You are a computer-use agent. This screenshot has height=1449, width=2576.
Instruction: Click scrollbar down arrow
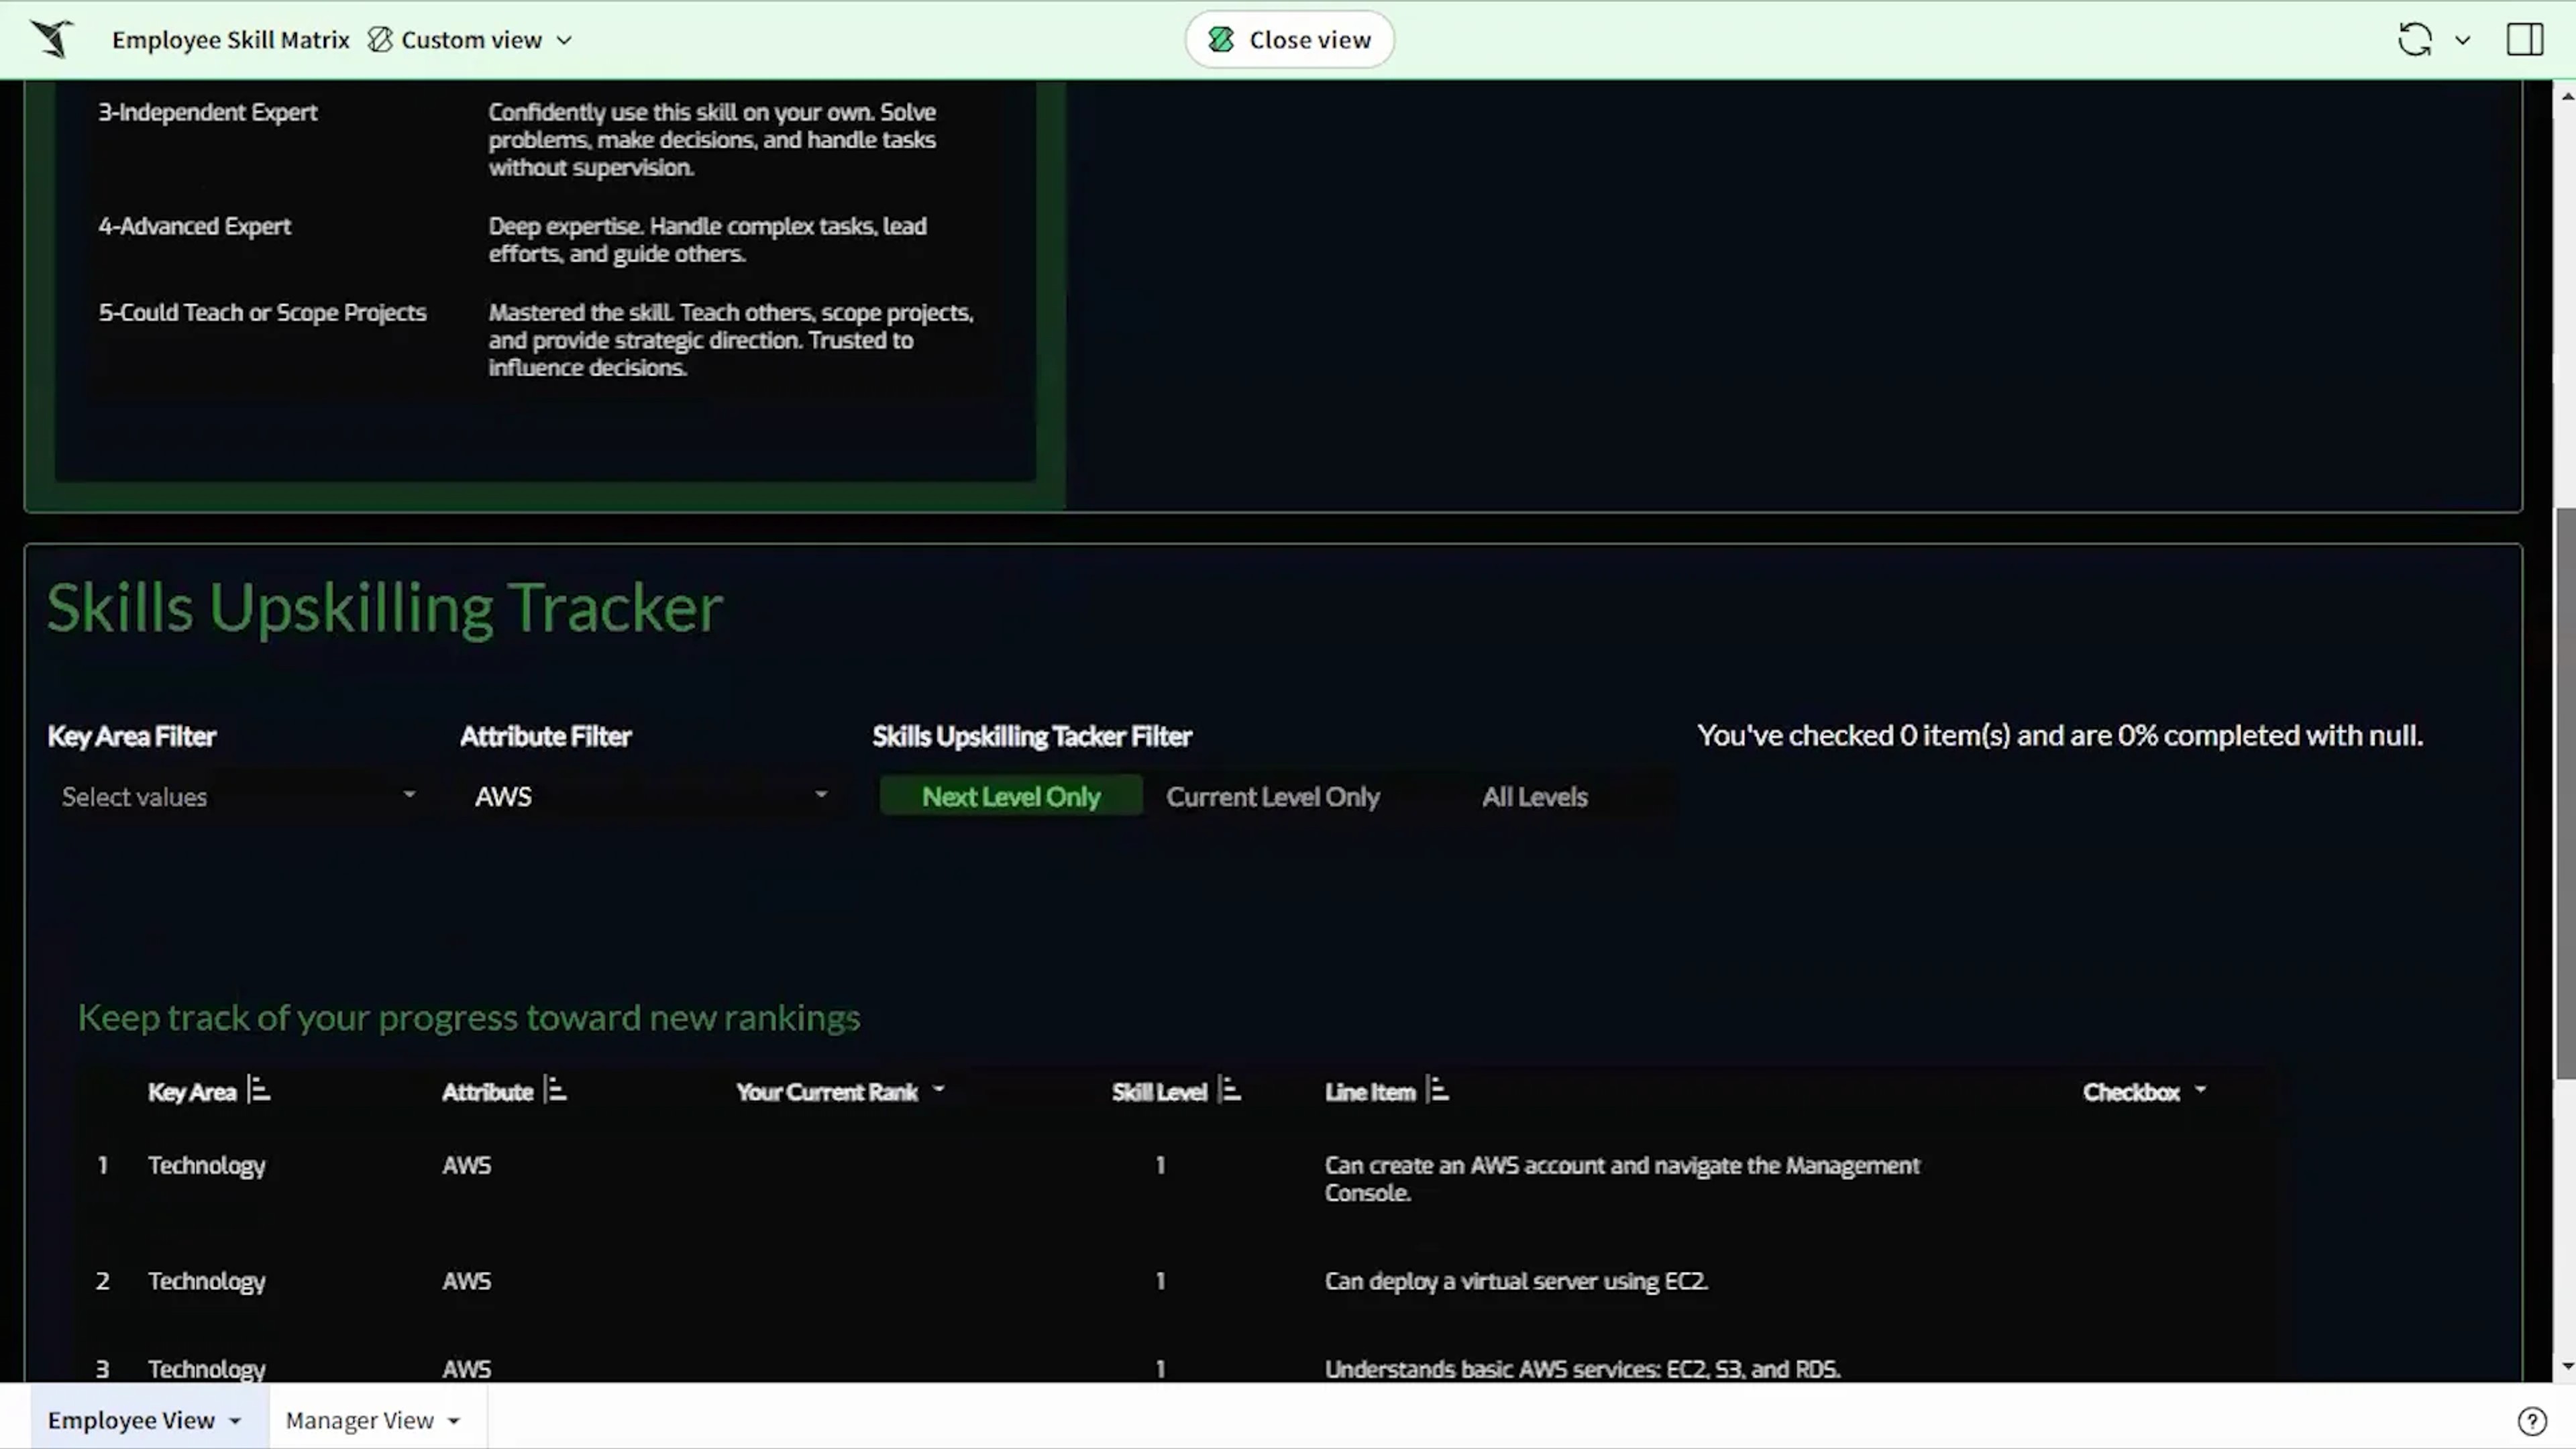pyautogui.click(x=2566, y=1367)
